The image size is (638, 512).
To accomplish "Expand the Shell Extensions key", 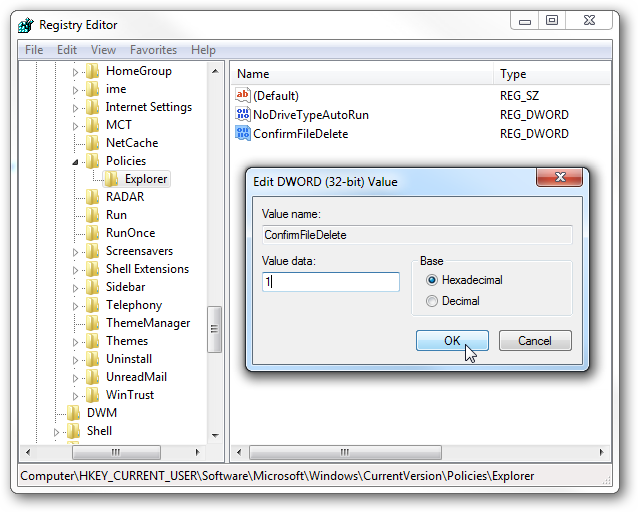I will 75,270.
